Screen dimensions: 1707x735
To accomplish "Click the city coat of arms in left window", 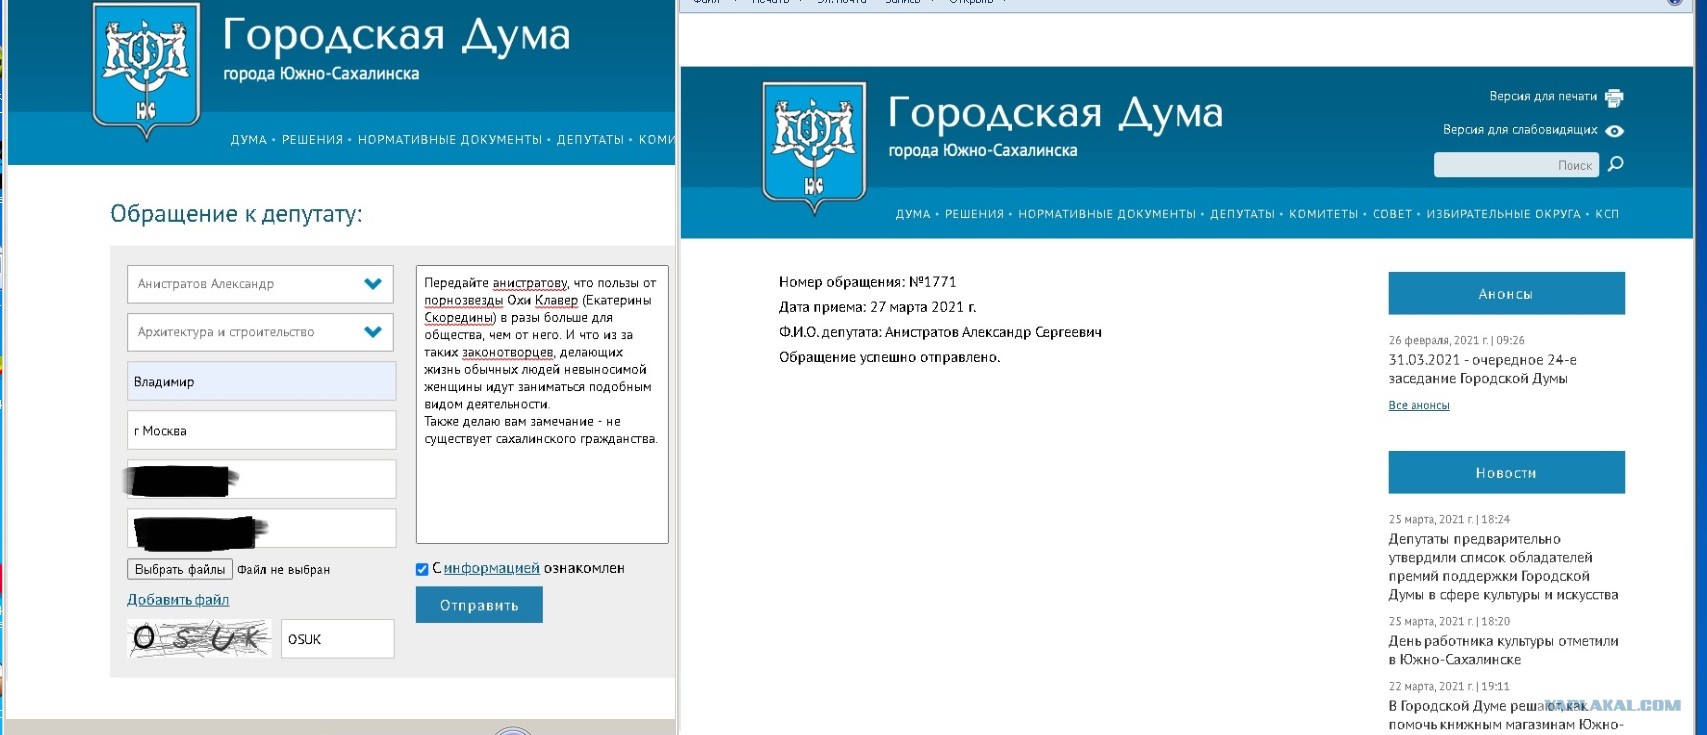I will pyautogui.click(x=146, y=69).
